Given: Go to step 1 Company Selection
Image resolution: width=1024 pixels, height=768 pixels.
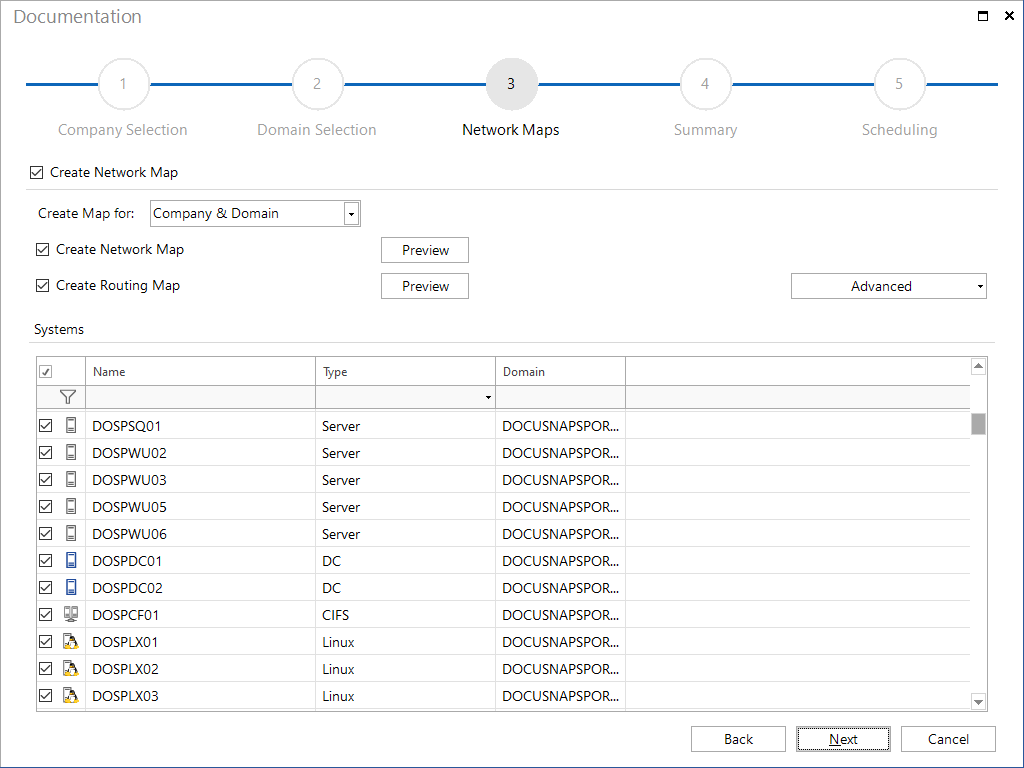Looking at the screenshot, I should 123,84.
